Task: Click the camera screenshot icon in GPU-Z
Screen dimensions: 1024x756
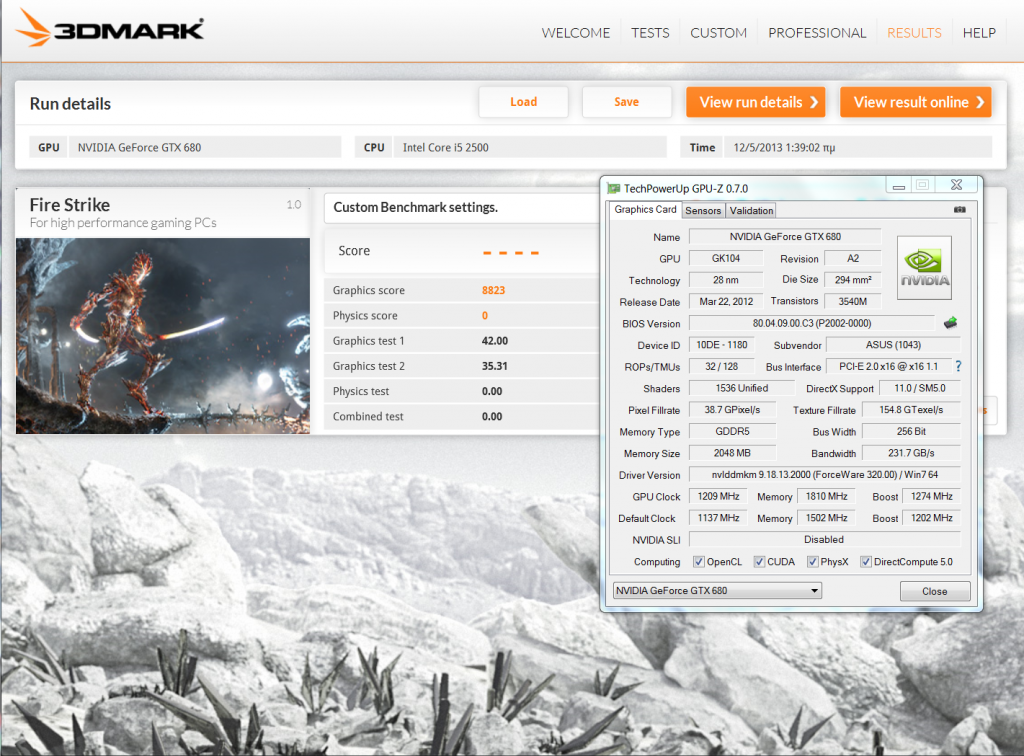Action: click(960, 210)
